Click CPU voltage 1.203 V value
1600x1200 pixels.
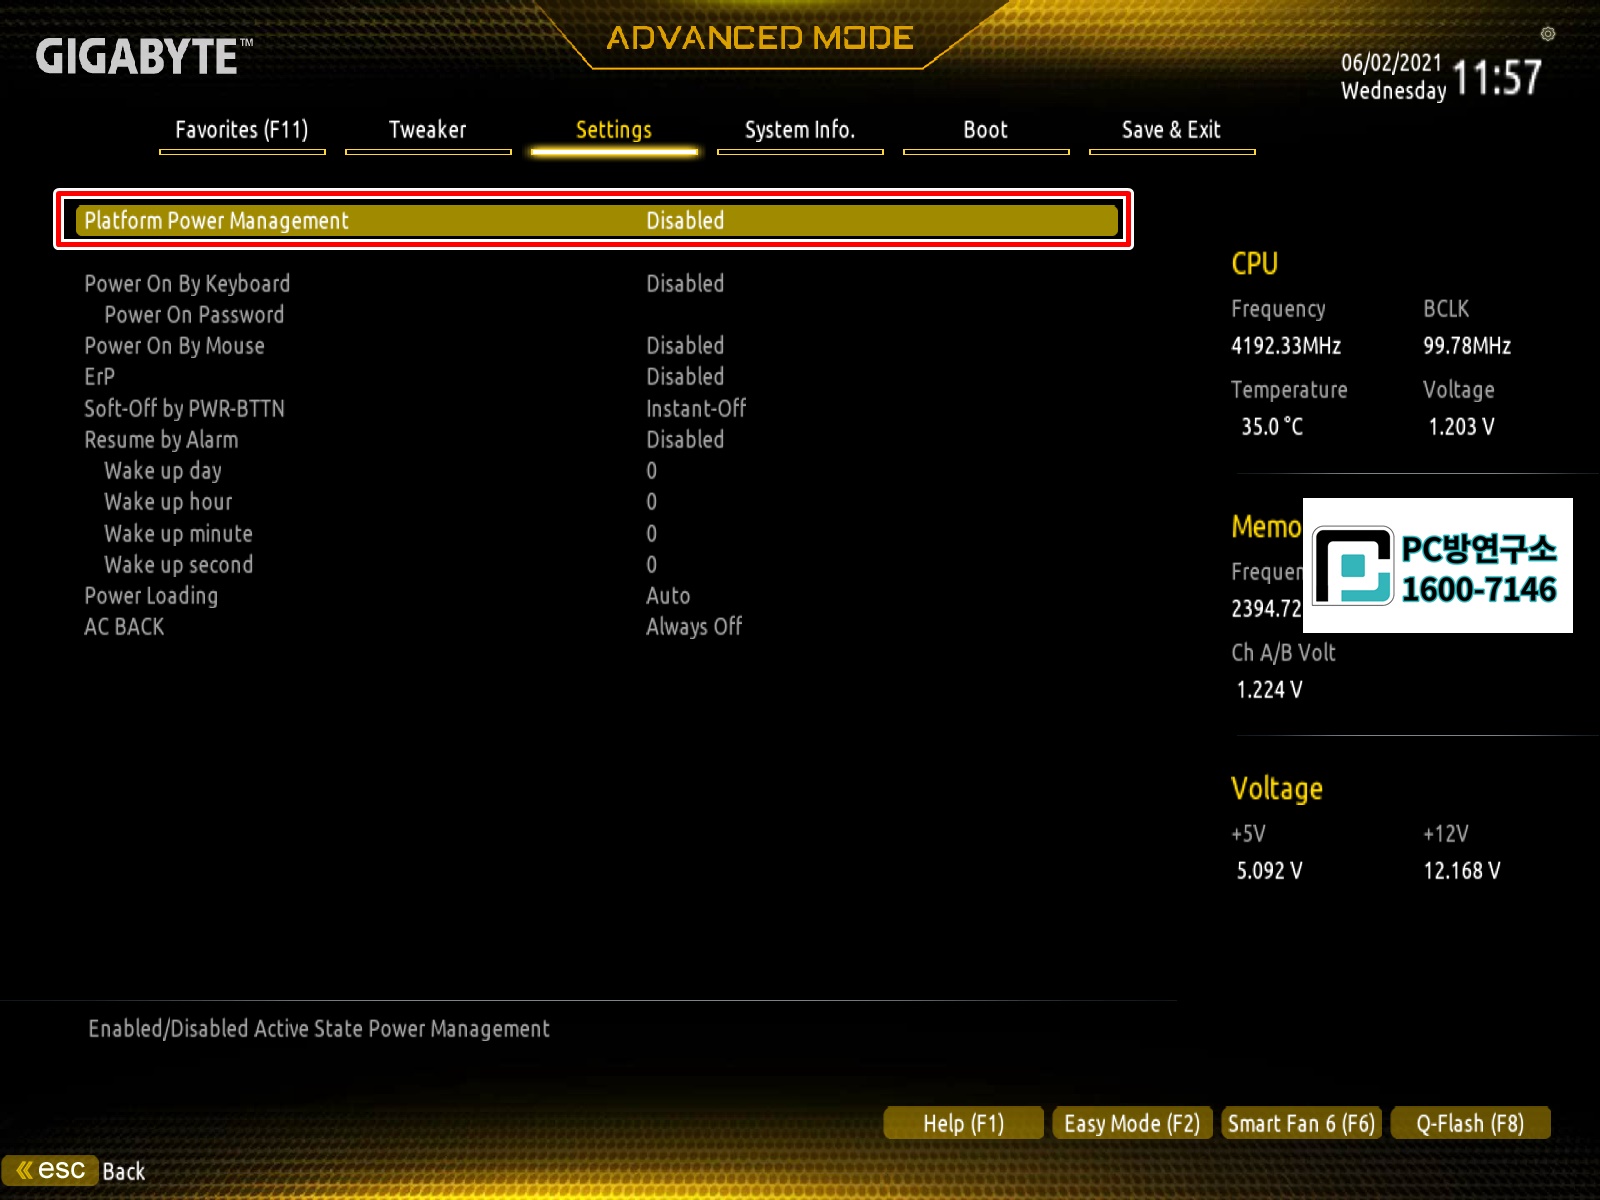click(1461, 427)
